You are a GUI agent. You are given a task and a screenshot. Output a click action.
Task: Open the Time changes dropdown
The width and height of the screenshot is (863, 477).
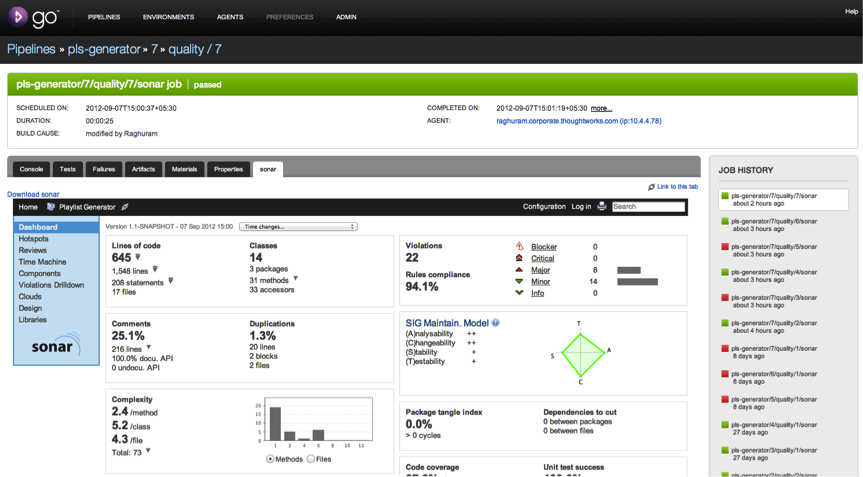click(298, 227)
